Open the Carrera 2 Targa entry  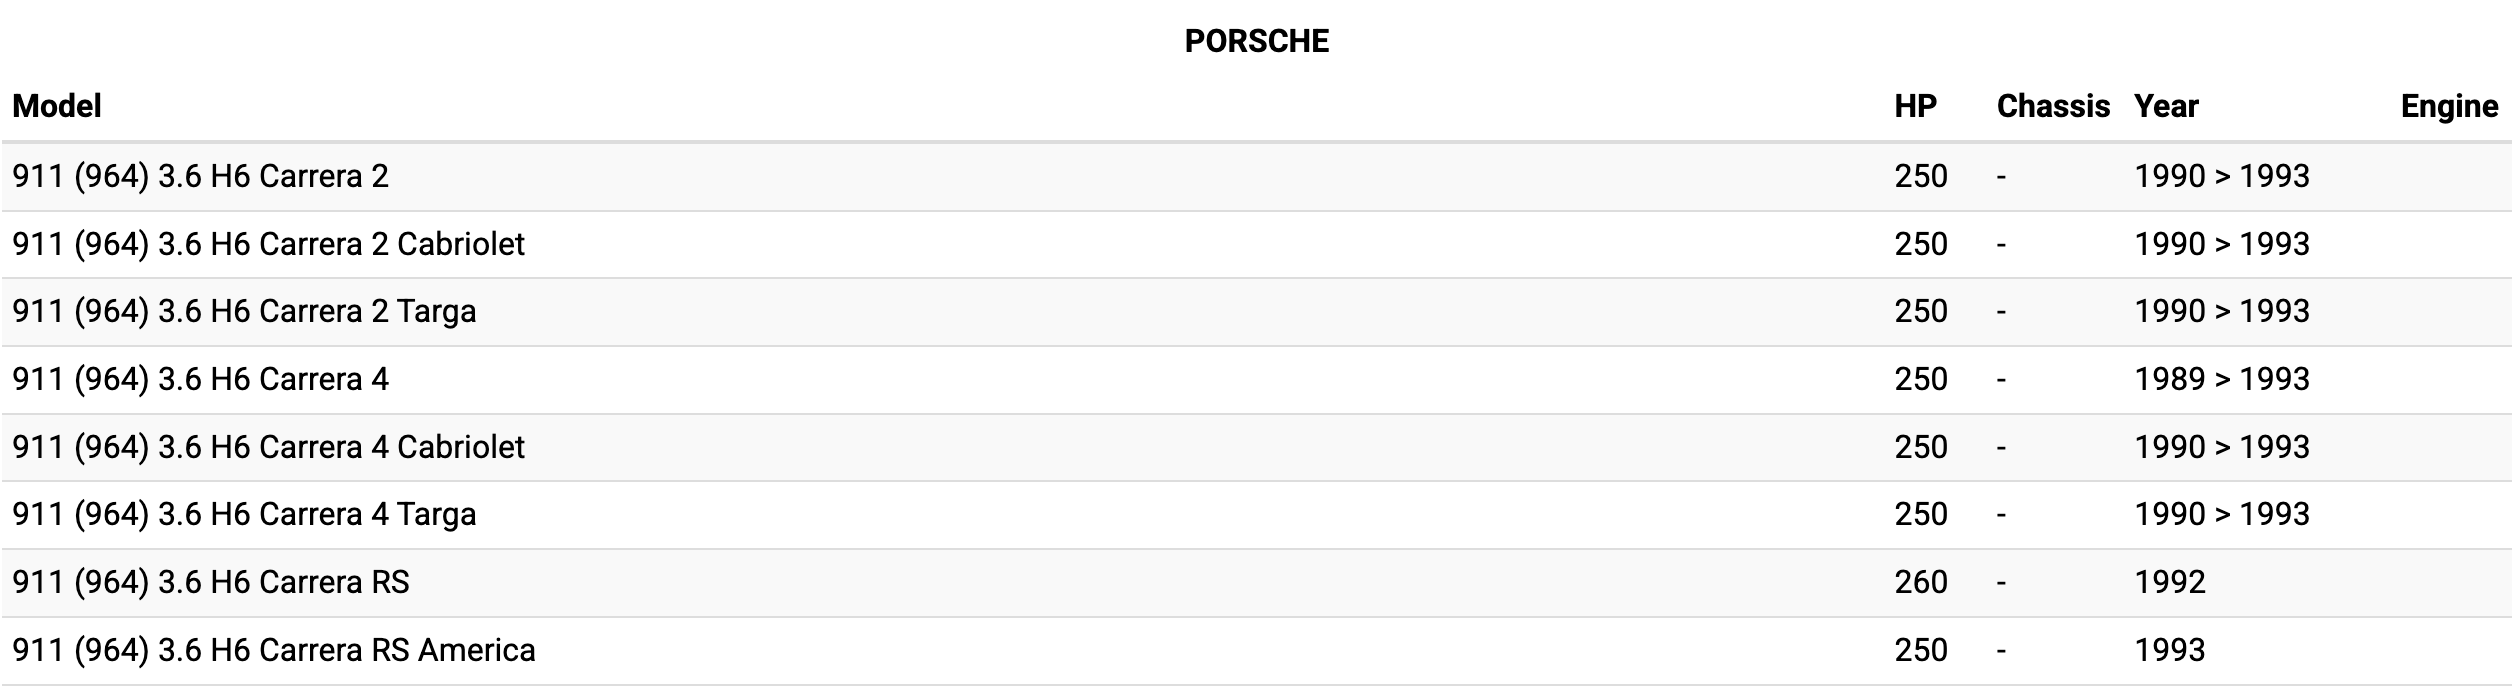click(x=244, y=312)
